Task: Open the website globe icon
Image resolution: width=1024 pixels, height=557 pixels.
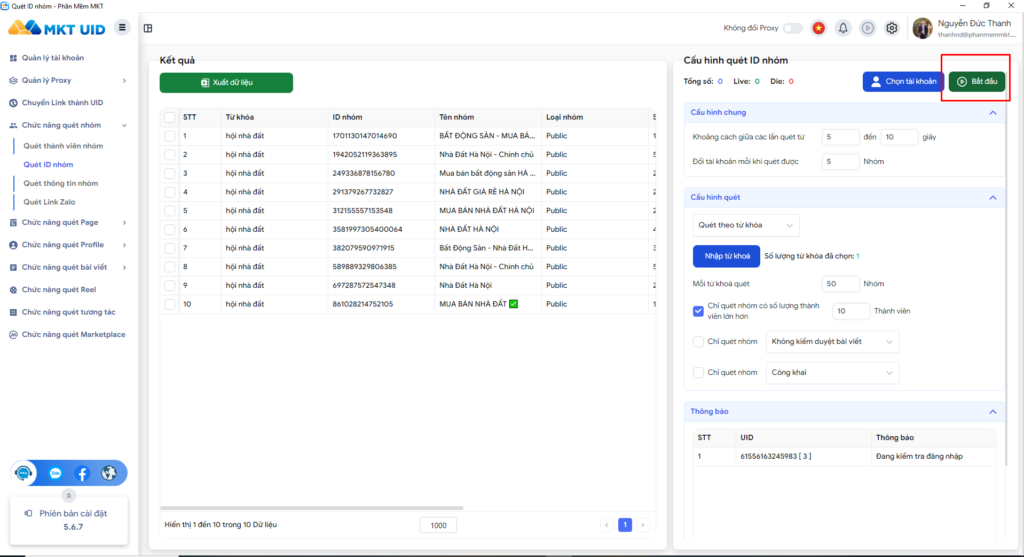Action: [109, 474]
